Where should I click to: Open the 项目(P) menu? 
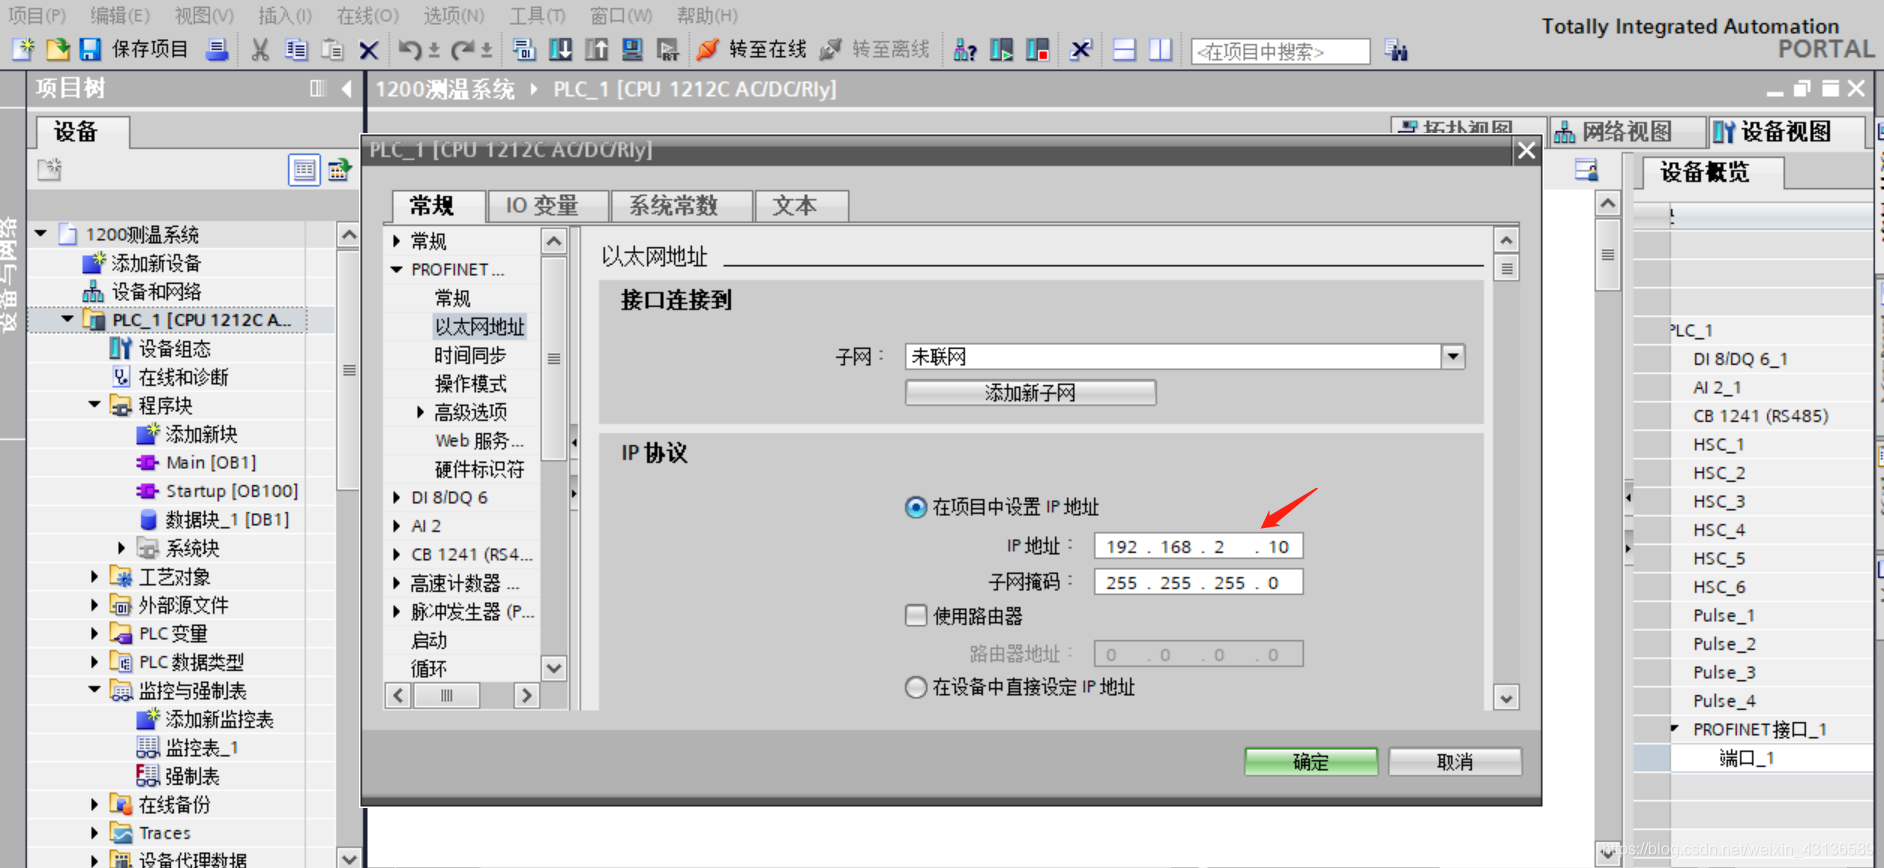click(37, 15)
